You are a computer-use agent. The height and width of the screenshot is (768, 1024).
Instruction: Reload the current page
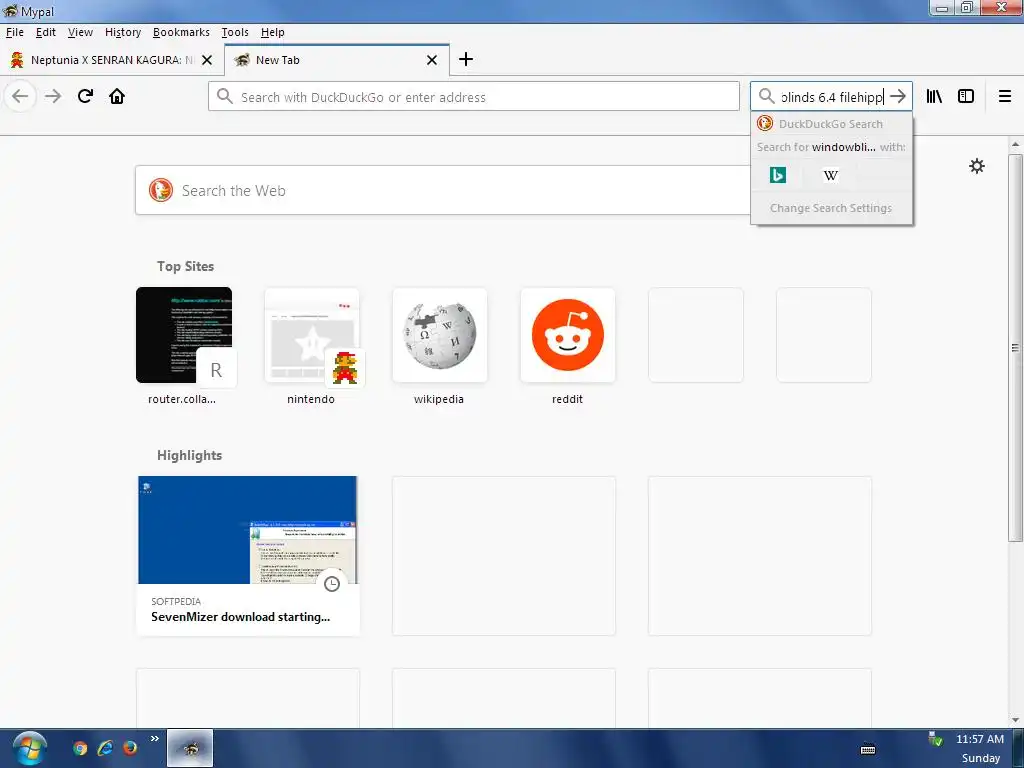tap(85, 97)
